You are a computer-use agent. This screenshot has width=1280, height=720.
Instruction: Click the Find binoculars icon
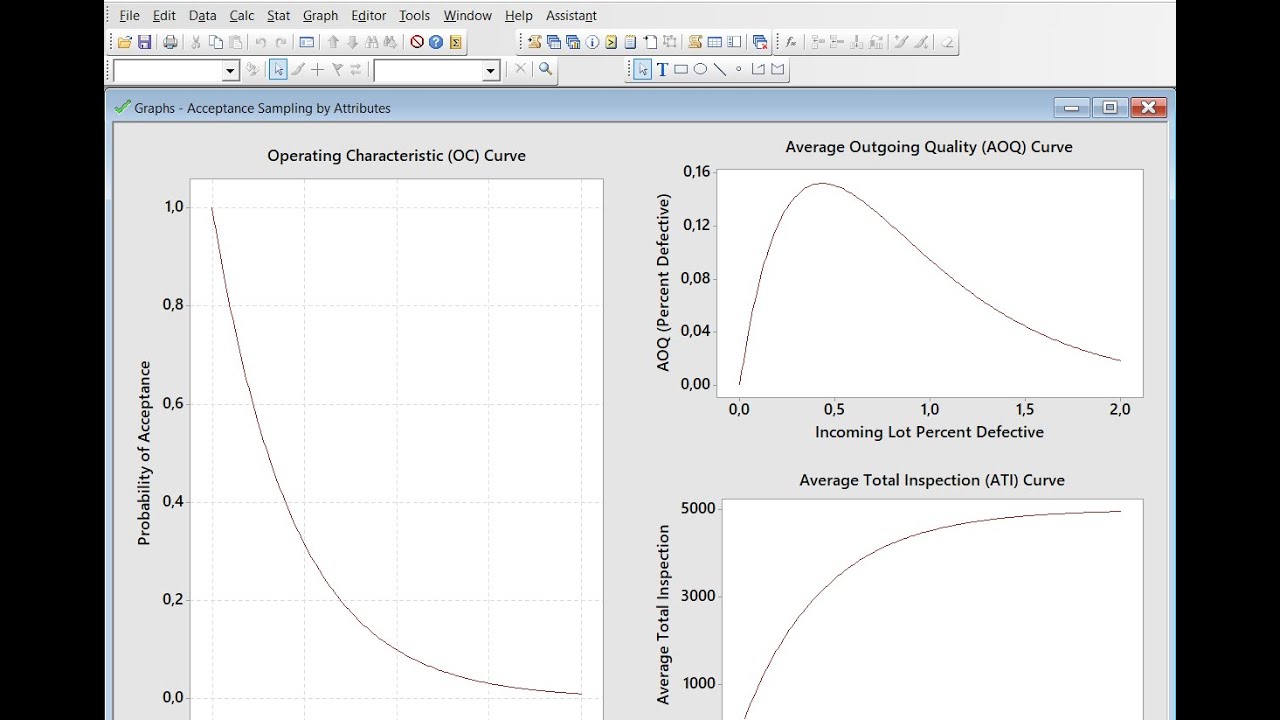[x=372, y=42]
